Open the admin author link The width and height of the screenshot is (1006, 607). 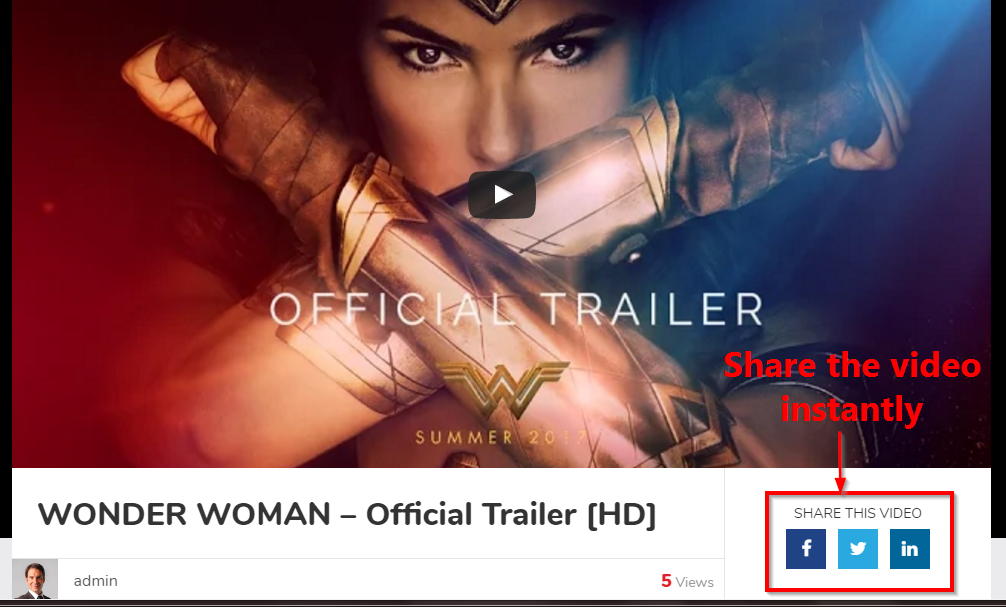point(96,581)
